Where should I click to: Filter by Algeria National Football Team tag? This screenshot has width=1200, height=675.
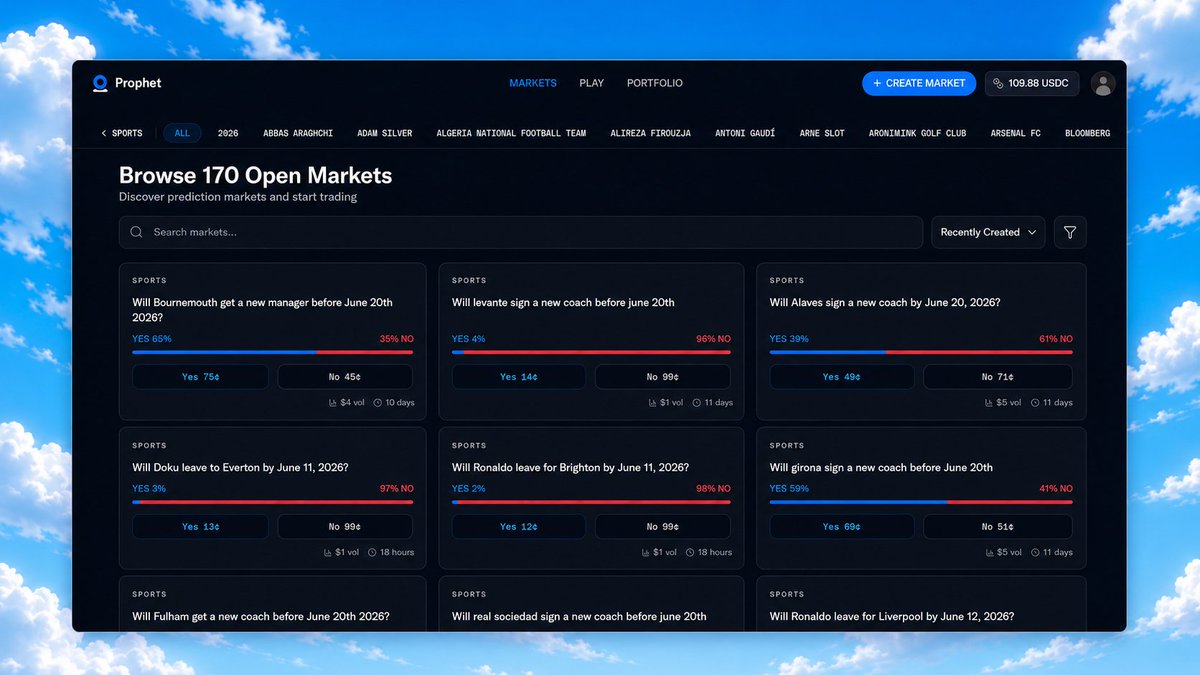511,133
